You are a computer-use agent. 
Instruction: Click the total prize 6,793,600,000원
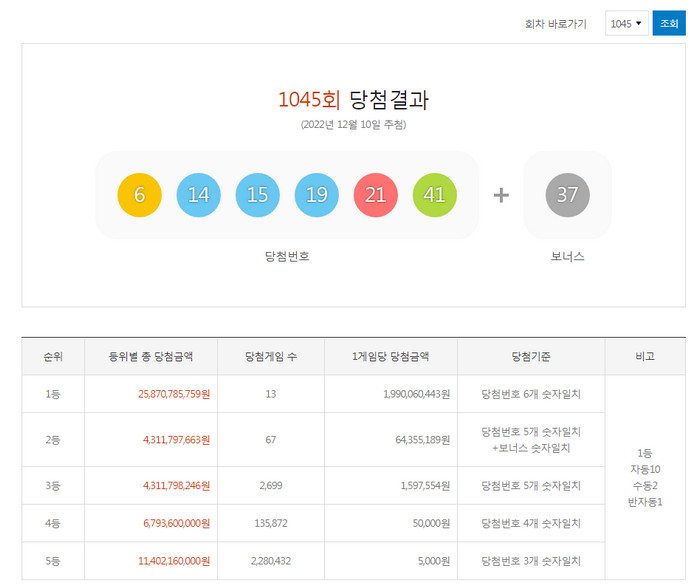(176, 523)
